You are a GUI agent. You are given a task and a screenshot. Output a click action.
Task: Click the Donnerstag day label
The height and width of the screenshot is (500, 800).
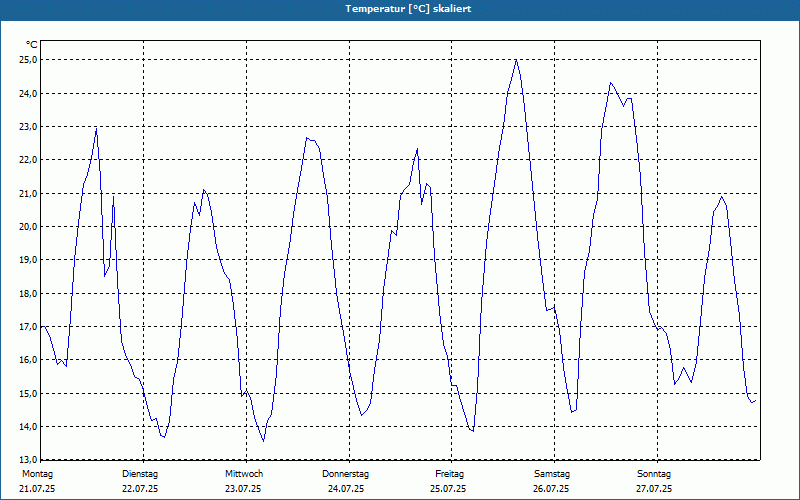point(345,474)
